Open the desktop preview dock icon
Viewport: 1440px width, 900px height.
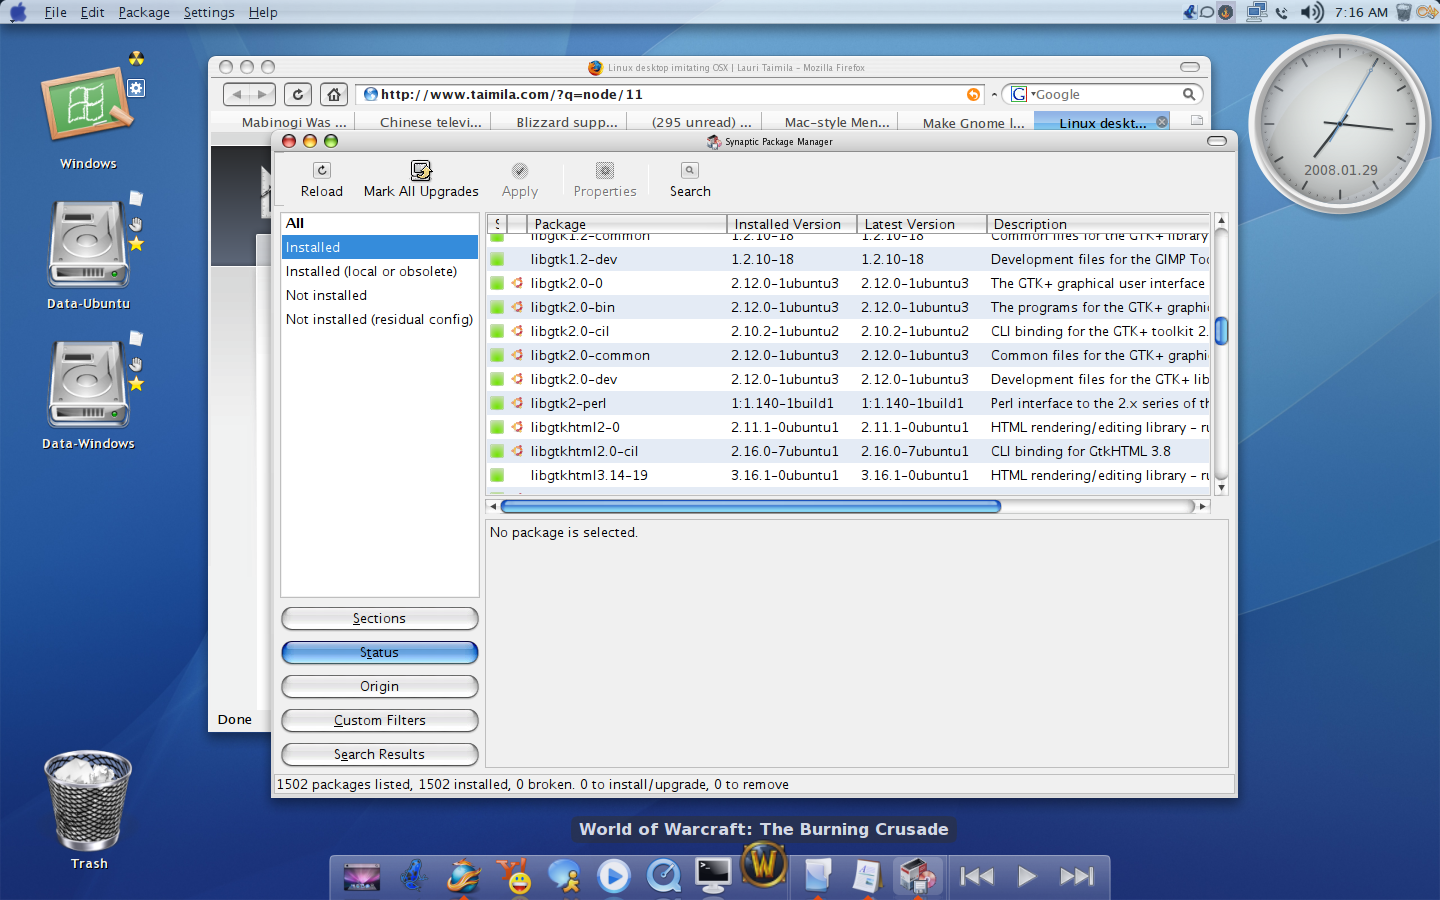click(362, 877)
